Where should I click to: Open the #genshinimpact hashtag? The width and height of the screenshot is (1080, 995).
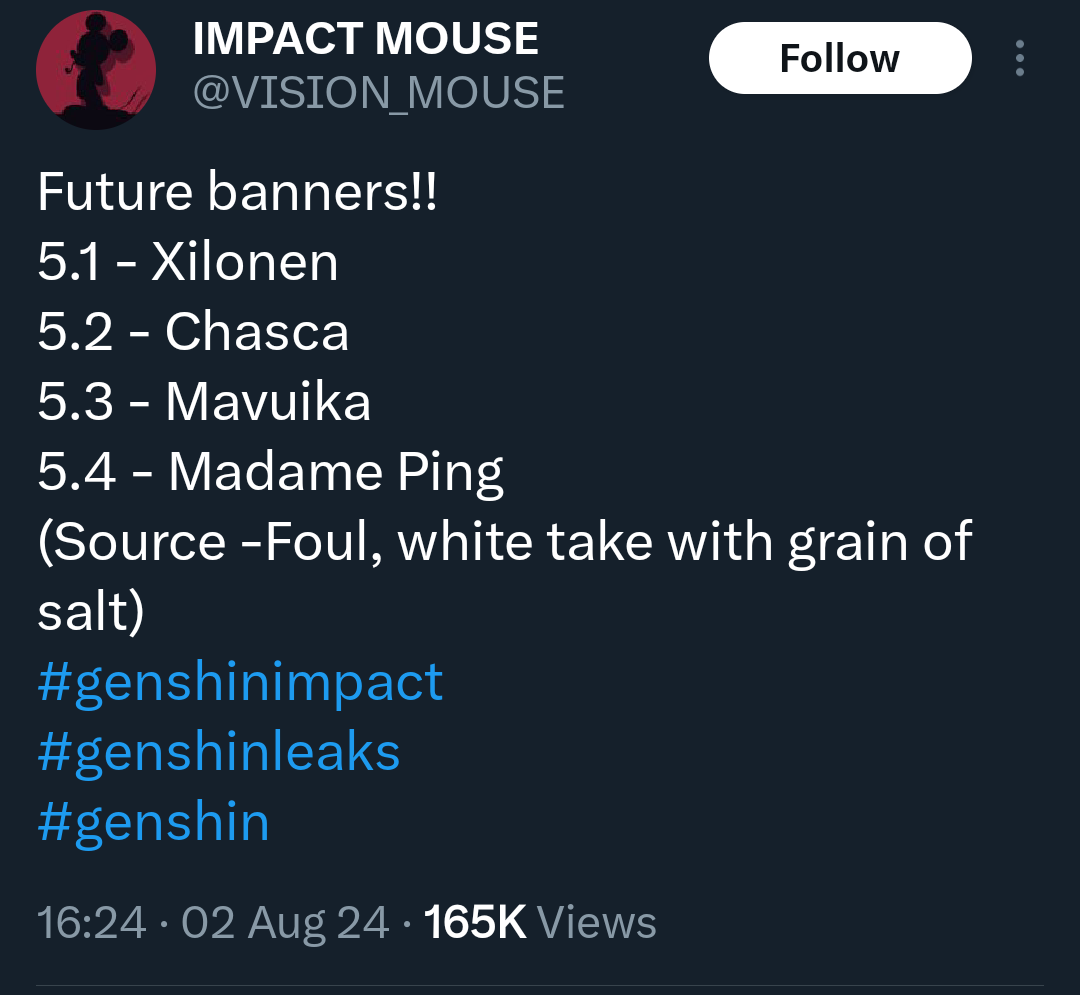pyautogui.click(x=240, y=682)
